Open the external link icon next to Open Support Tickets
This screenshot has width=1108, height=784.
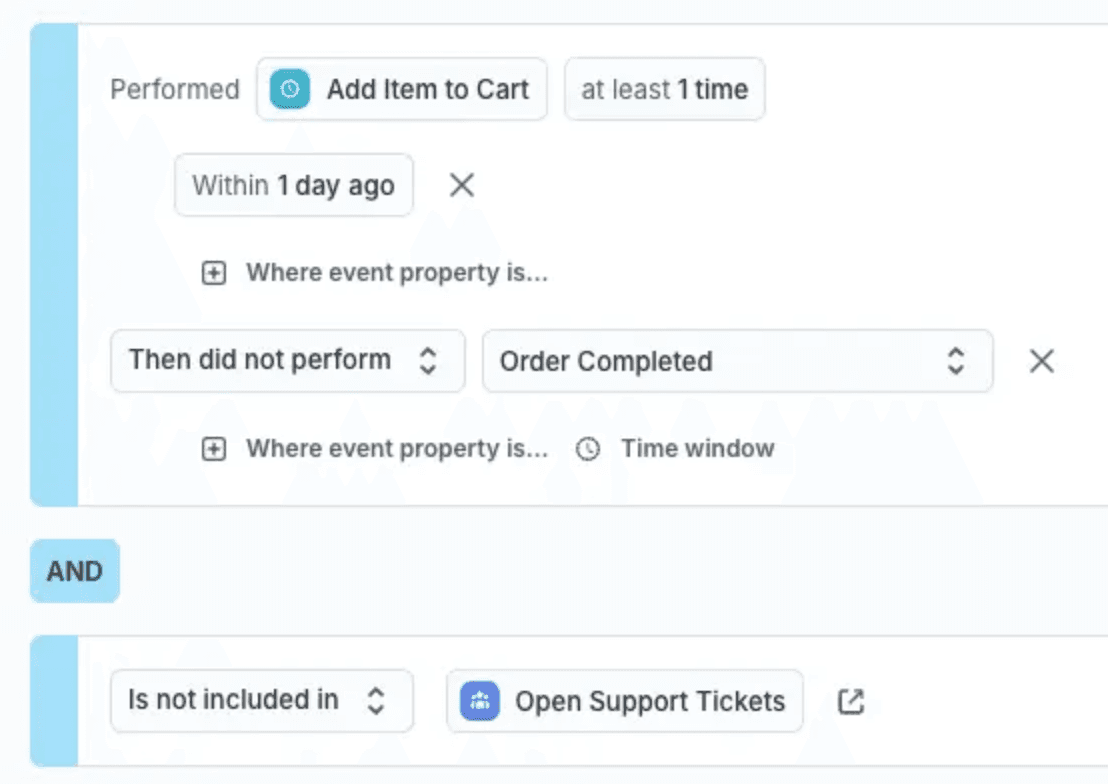tap(850, 701)
